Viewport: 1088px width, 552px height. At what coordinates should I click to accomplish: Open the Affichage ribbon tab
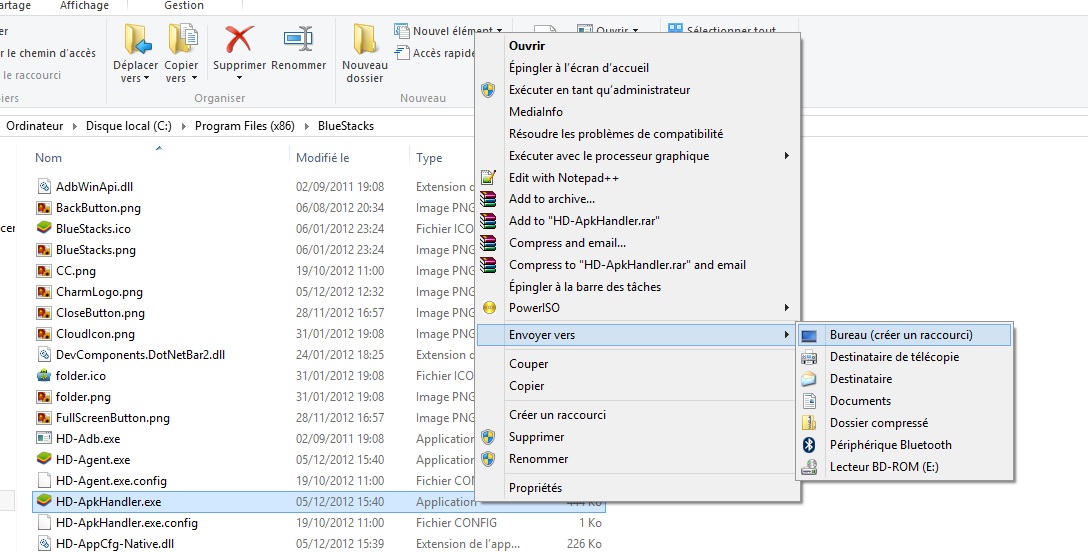click(85, 6)
